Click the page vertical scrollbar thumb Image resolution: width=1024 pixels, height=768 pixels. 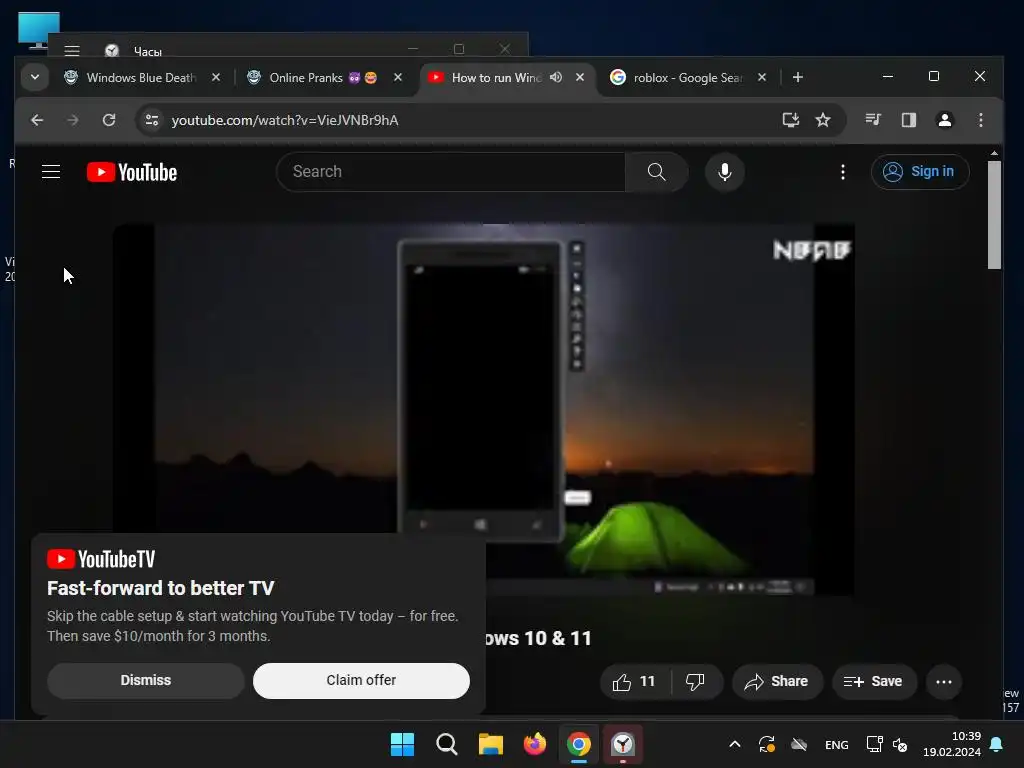point(994,215)
